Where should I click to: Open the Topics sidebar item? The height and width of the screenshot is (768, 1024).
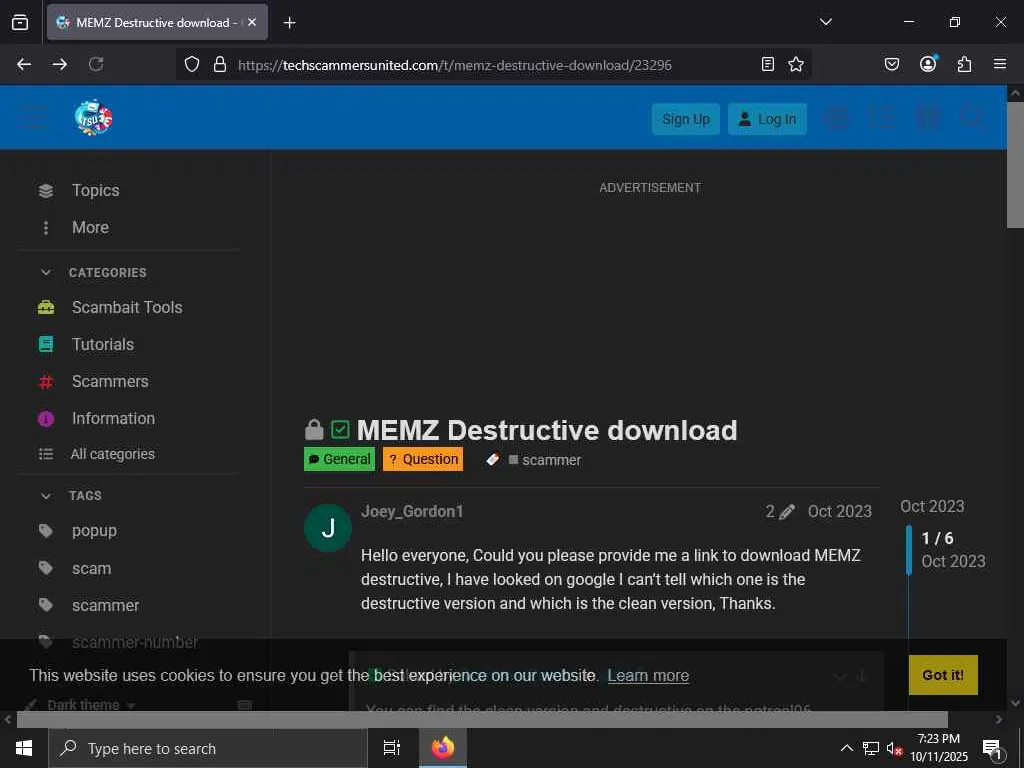click(95, 190)
